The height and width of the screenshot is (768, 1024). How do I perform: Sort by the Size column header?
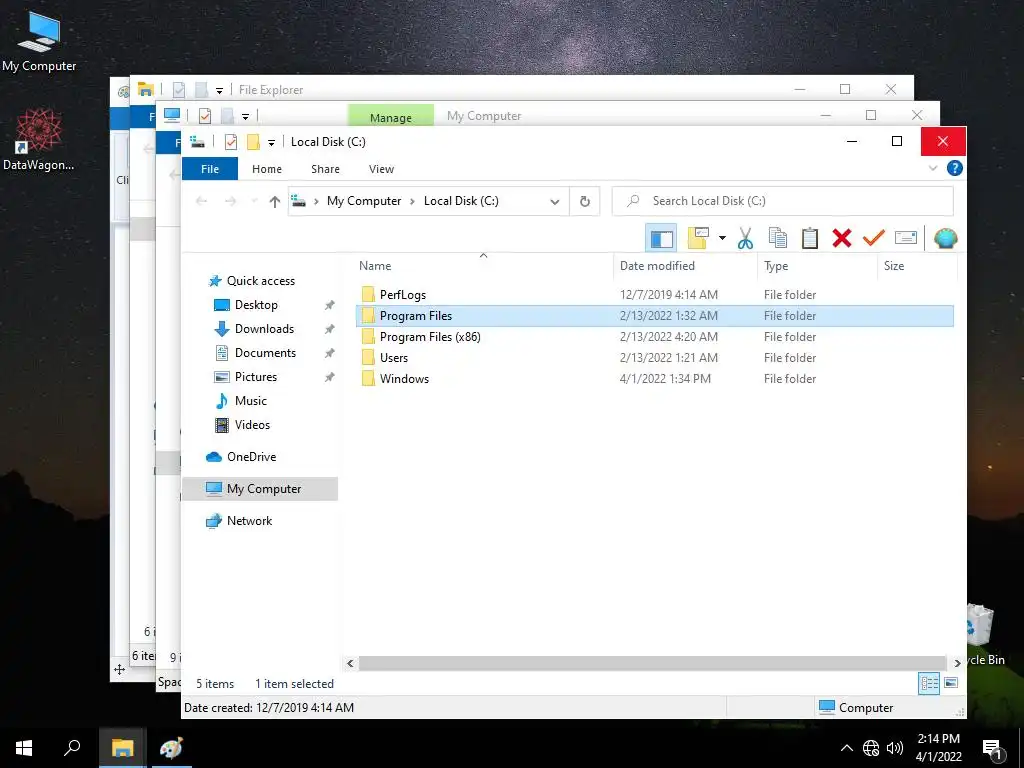(893, 266)
